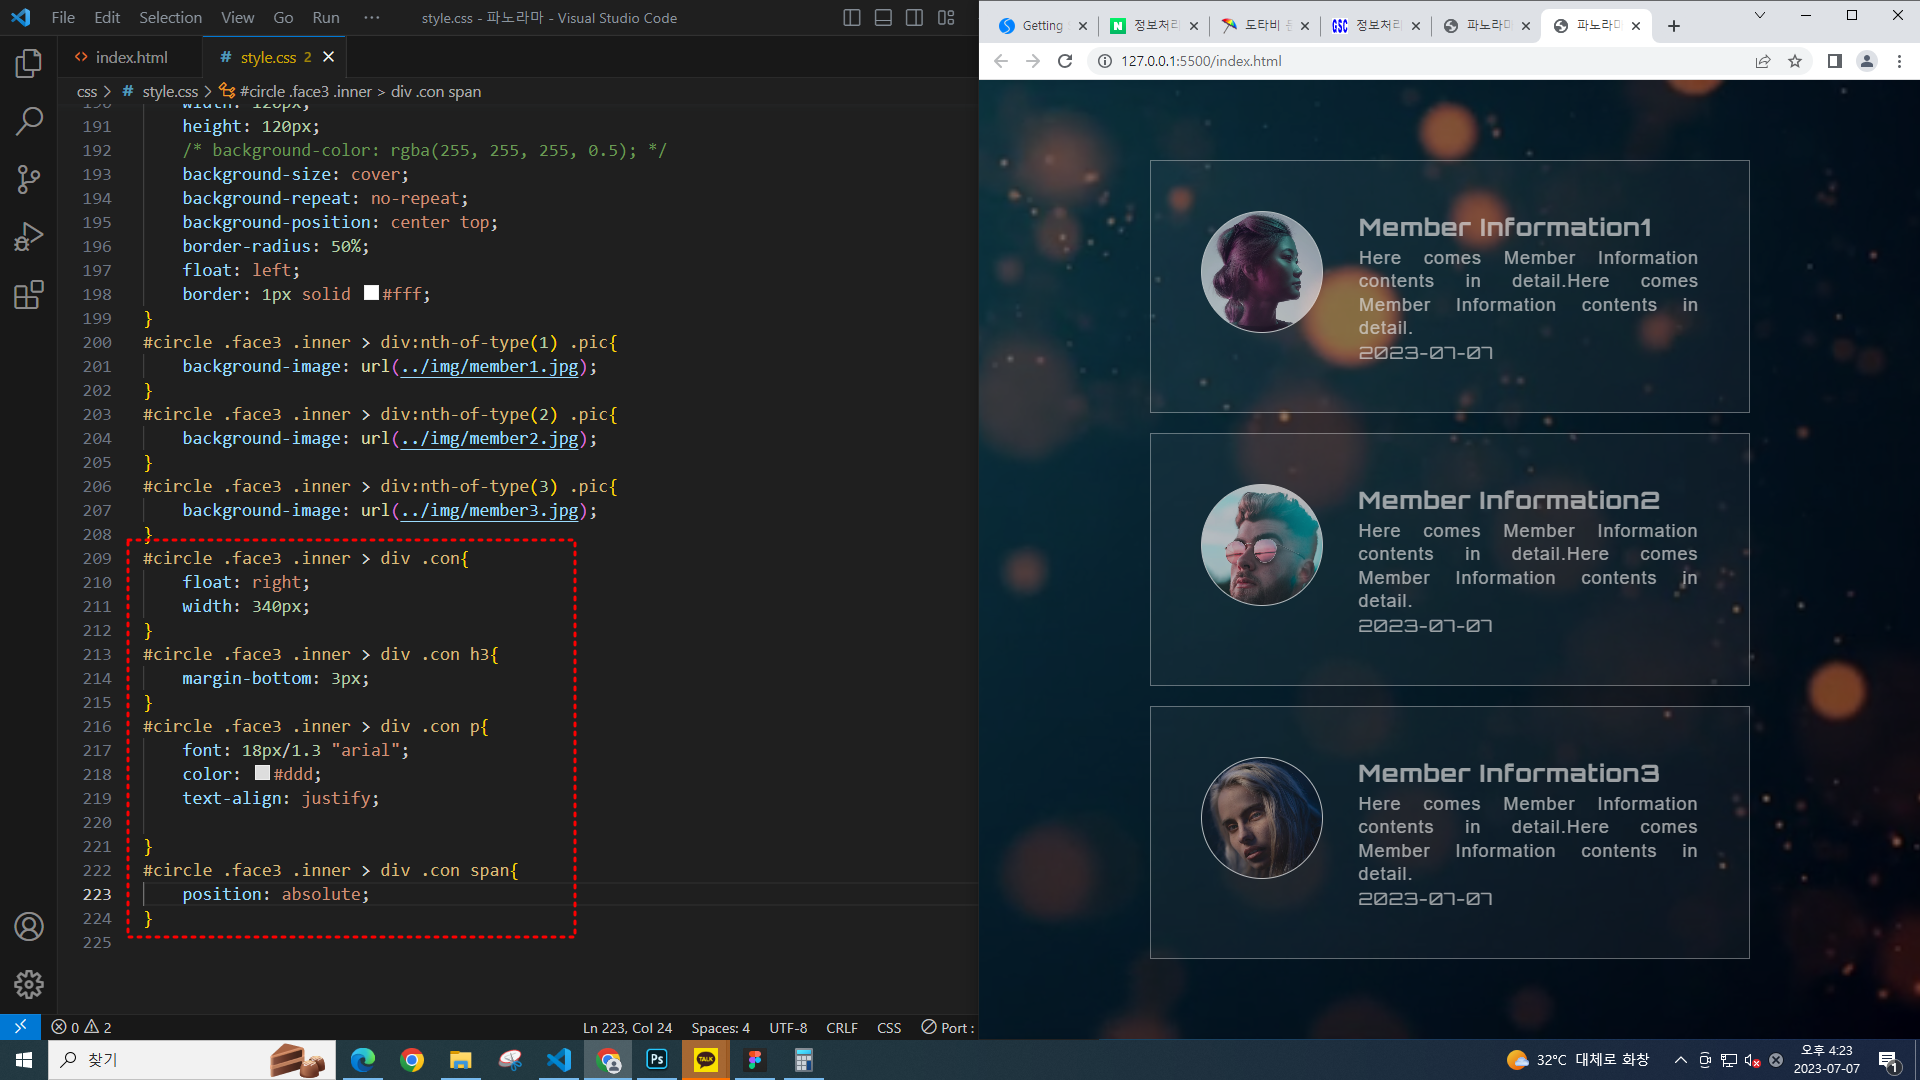The width and height of the screenshot is (1920, 1080).
Task: Open the Source Control view
Action: tap(29, 180)
